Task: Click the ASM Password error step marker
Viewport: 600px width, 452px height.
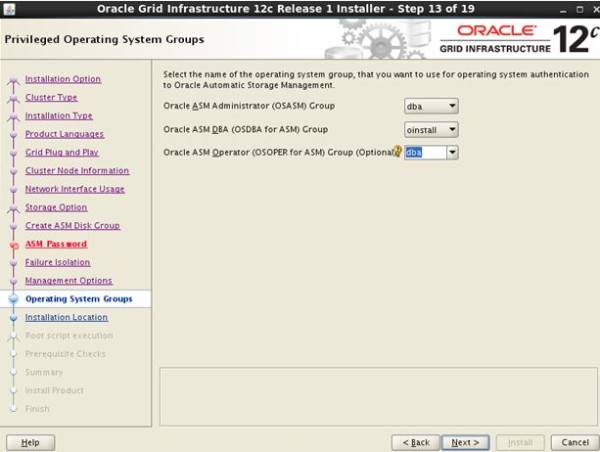Action: (x=14, y=246)
